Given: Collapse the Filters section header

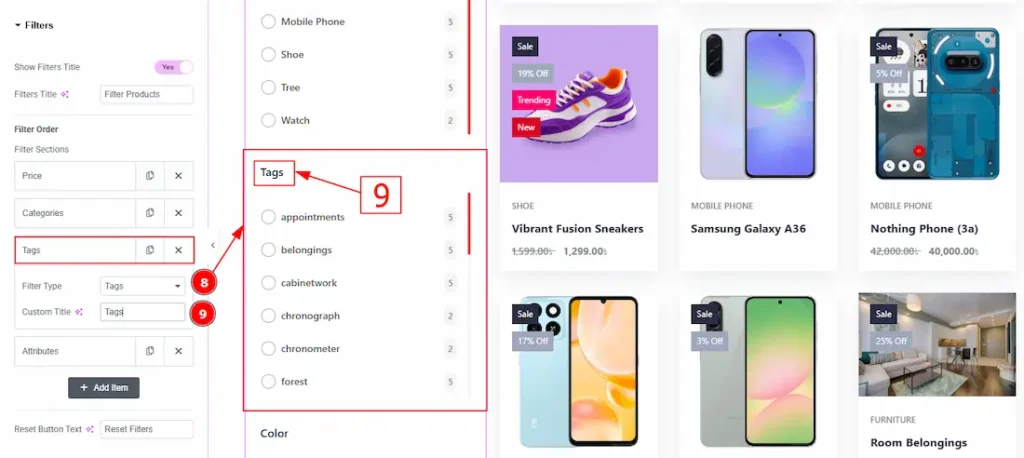Looking at the screenshot, I should pyautogui.click(x=34, y=25).
